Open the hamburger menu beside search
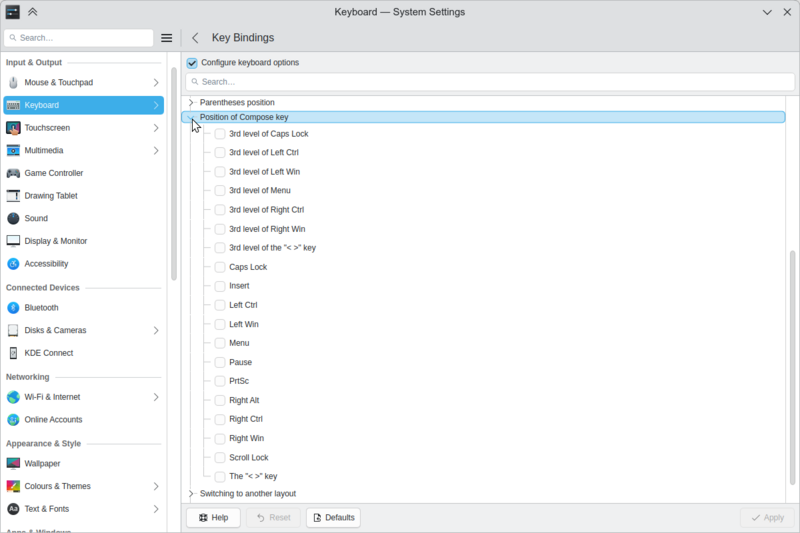Viewport: 800px width, 533px height. [167, 38]
